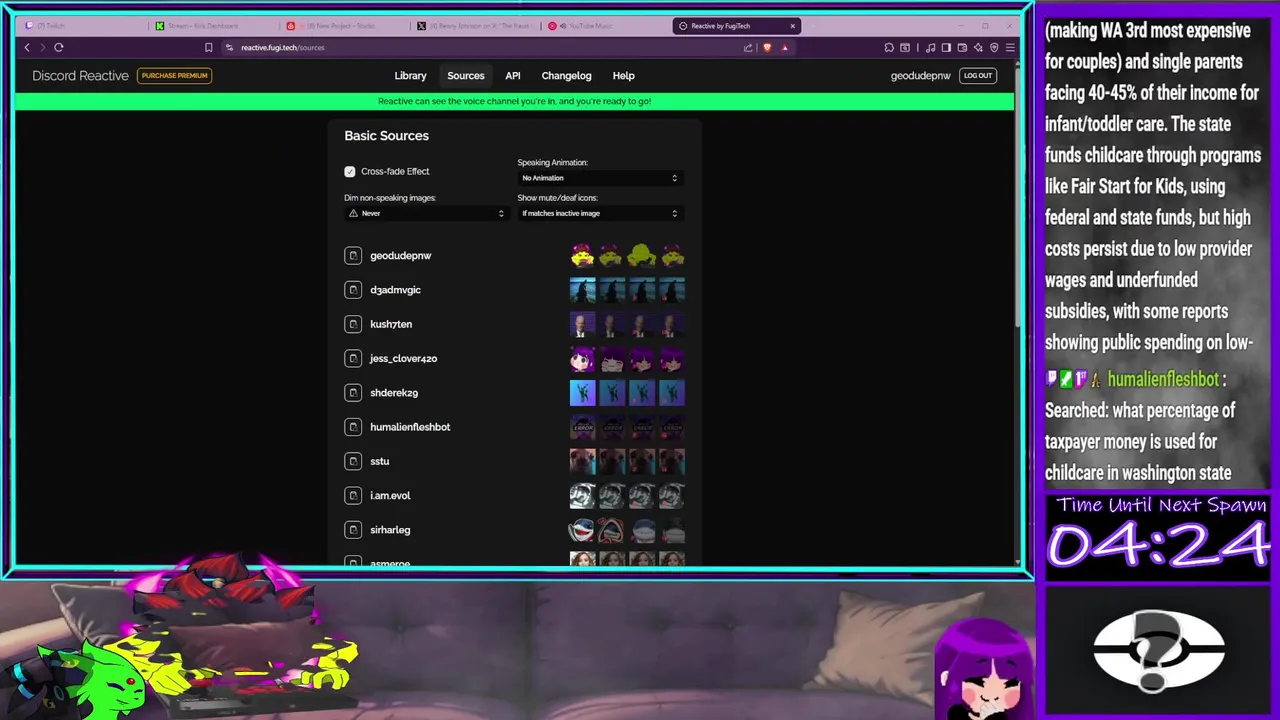The width and height of the screenshot is (1280, 720).
Task: Switch to the Kick Dashboard tab
Action: 212,26
